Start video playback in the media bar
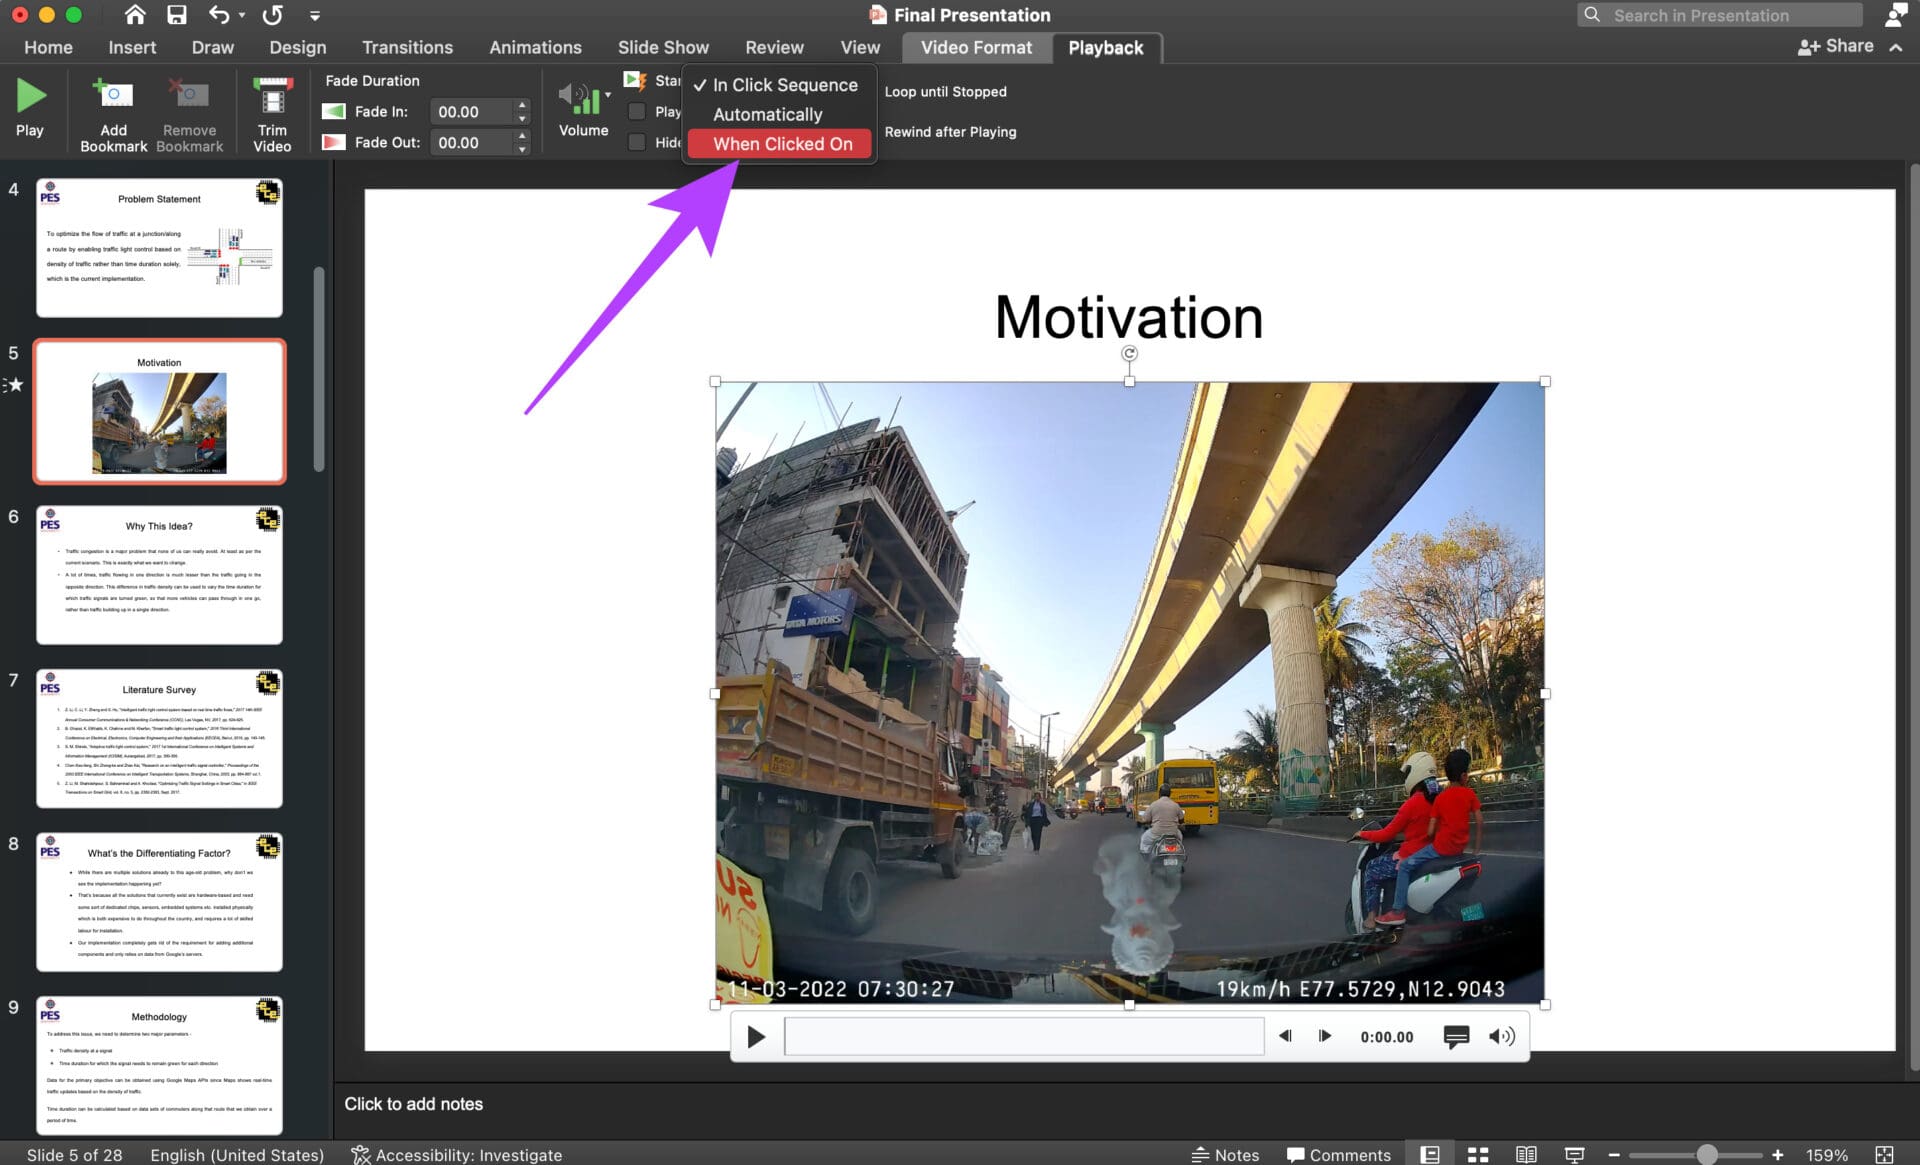This screenshot has height=1165, width=1920. pos(756,1037)
